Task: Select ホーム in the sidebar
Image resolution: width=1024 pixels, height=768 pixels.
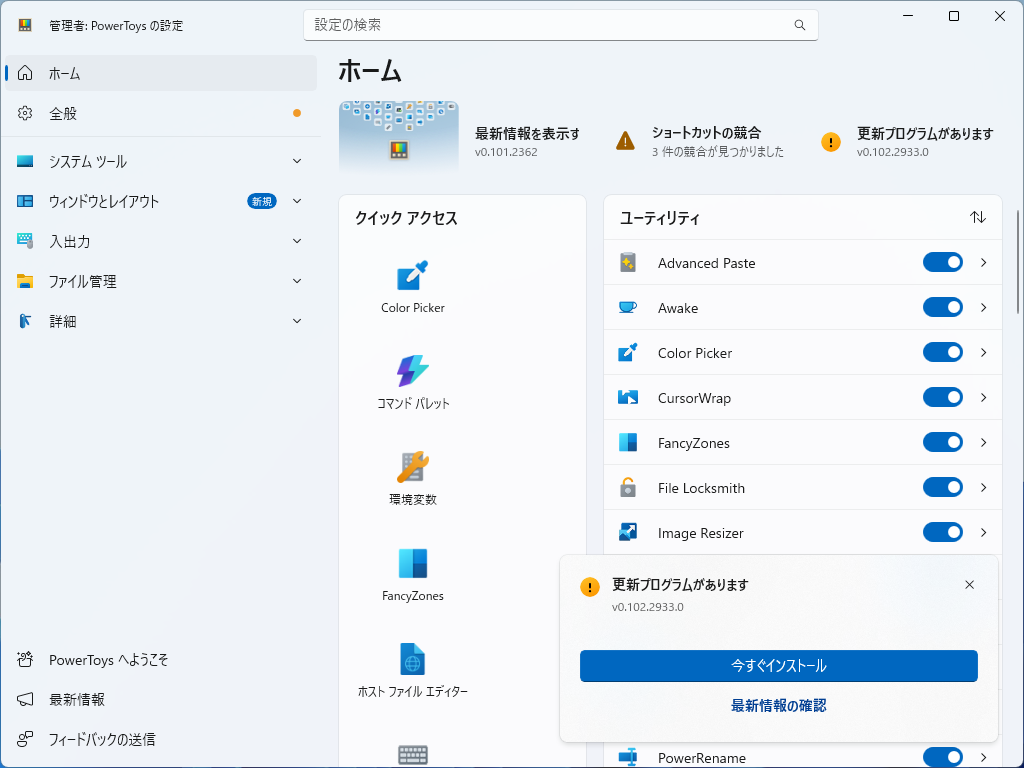Action: [x=161, y=73]
